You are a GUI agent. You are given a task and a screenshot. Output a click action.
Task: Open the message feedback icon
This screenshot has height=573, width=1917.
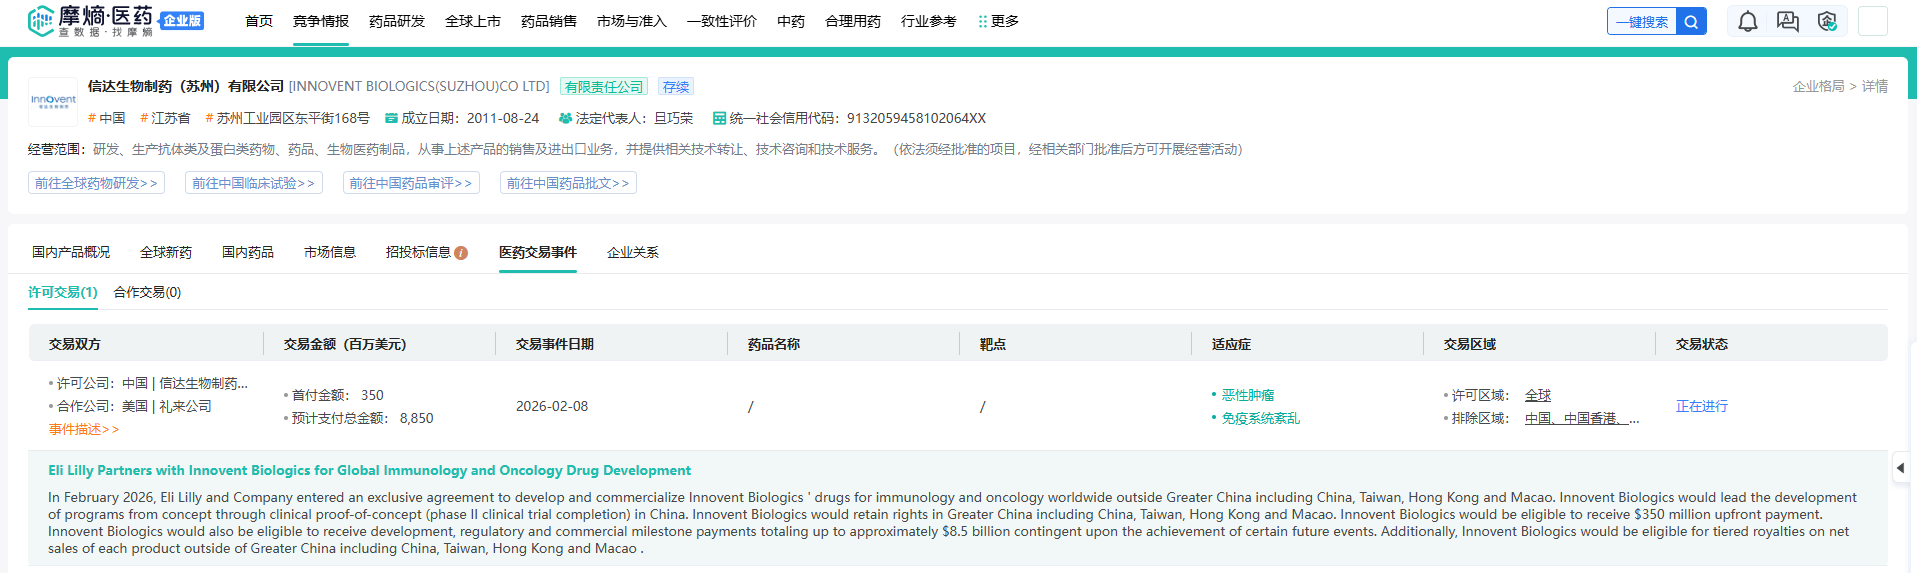click(x=1787, y=21)
